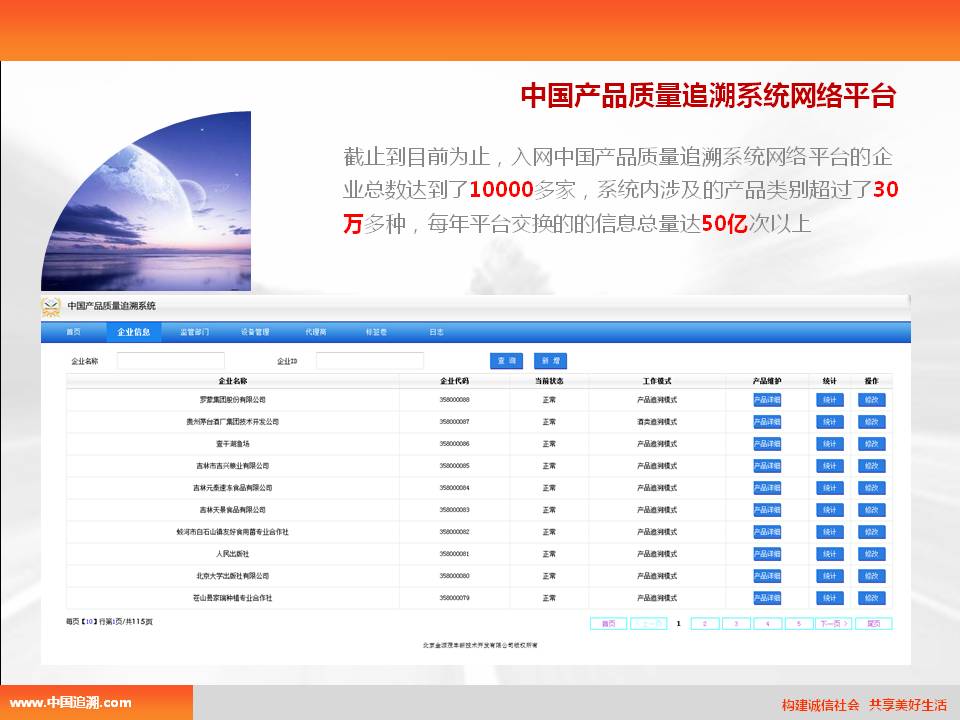Click the 企业代码 column header

coord(454,381)
